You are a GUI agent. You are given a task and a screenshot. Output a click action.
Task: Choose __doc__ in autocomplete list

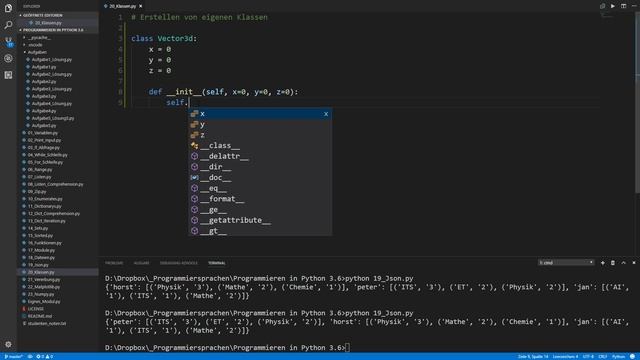coord(260,178)
